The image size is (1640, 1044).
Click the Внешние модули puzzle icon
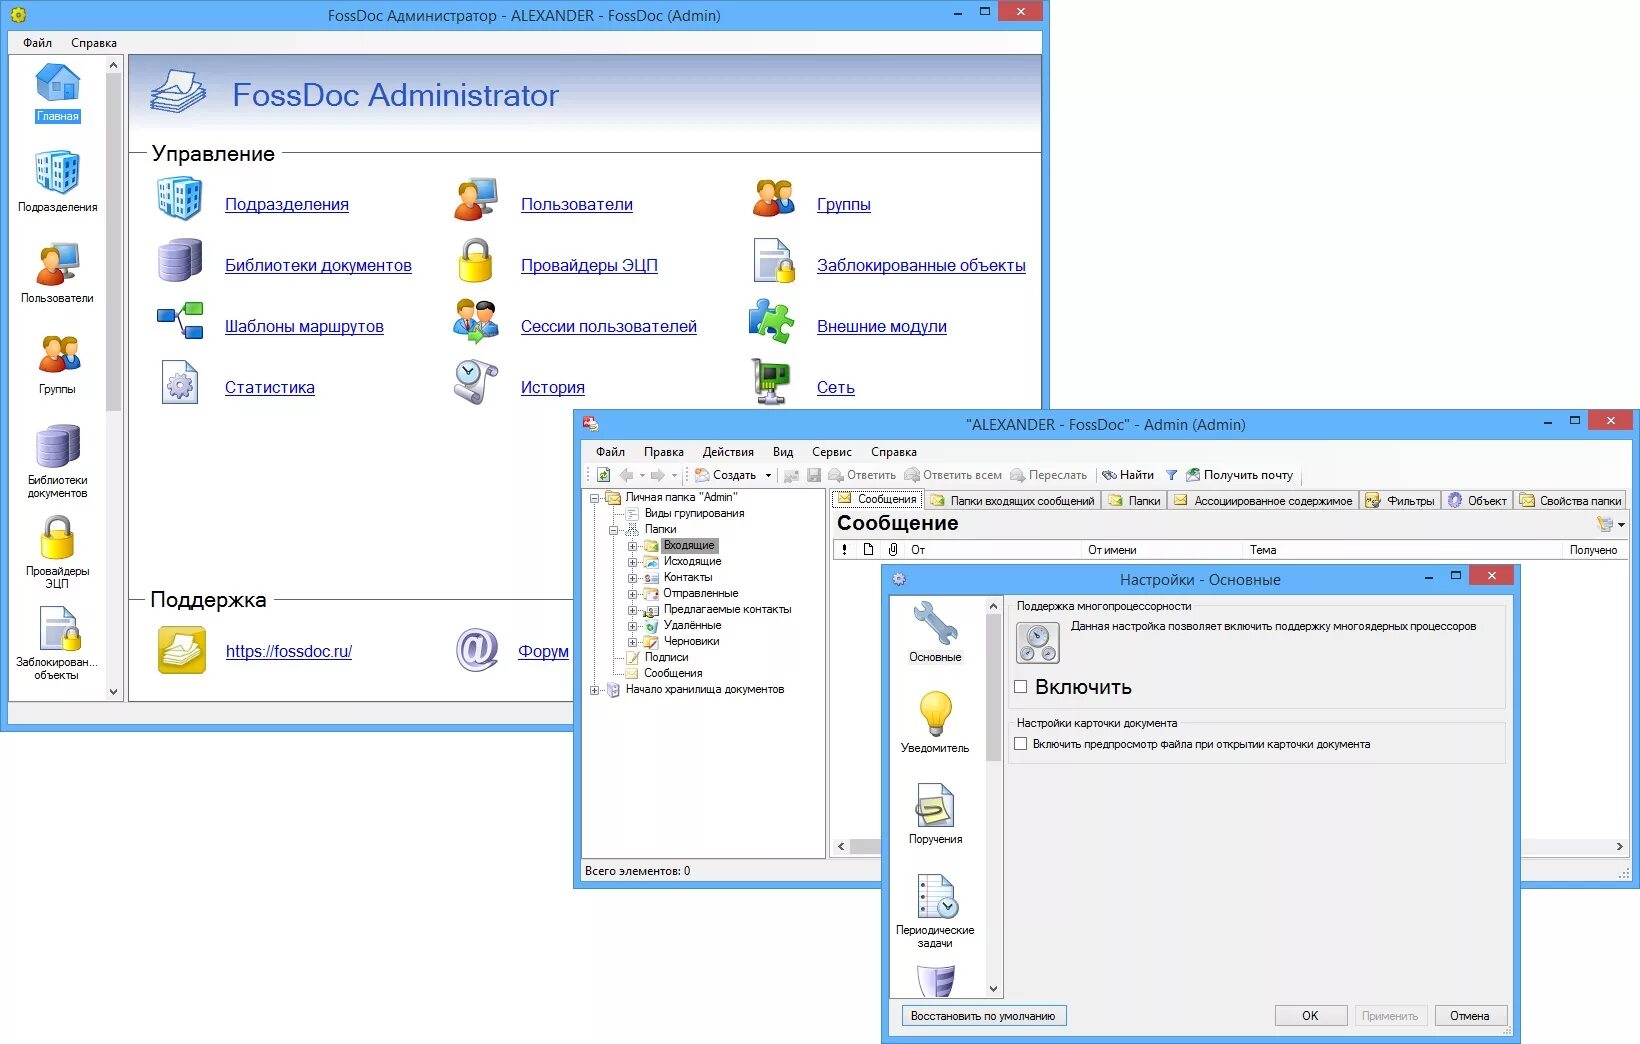[772, 322]
